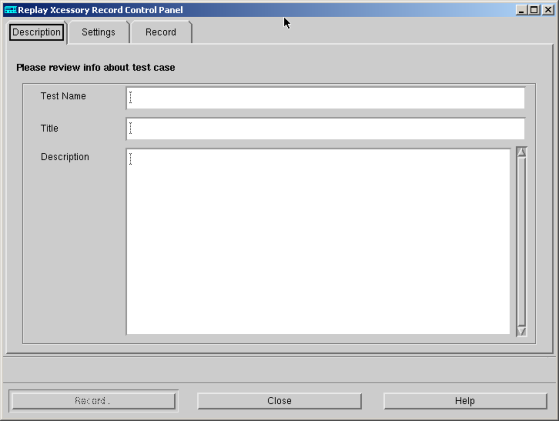Click the Test Name input field
The image size is (559, 421).
(325, 98)
